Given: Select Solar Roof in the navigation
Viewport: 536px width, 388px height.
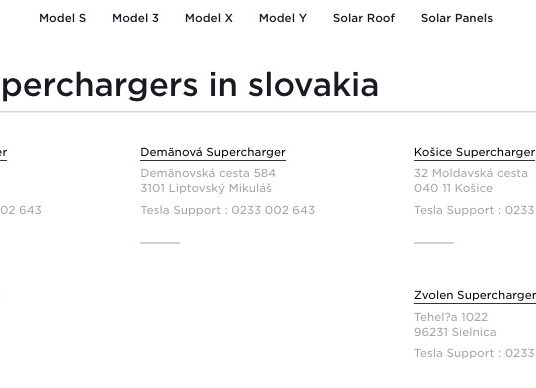Looking at the screenshot, I should [364, 18].
